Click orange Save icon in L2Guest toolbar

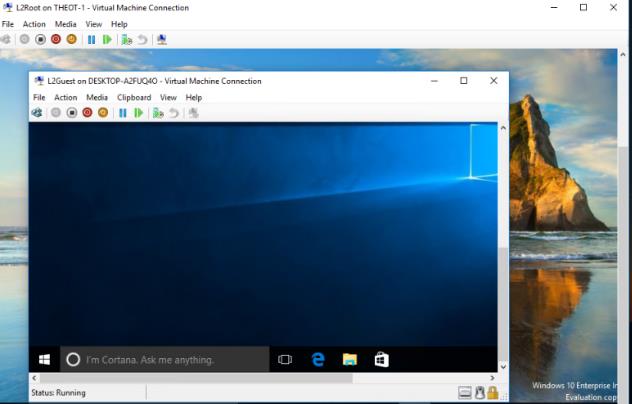(x=103, y=113)
